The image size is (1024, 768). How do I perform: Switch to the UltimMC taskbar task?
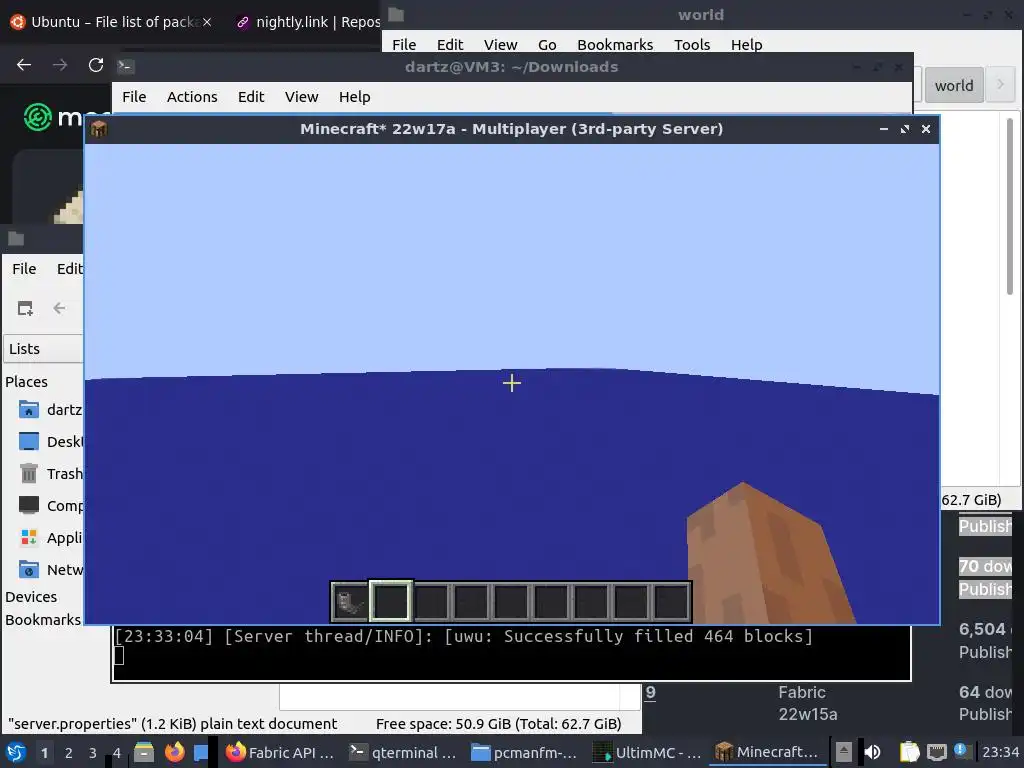coord(647,752)
